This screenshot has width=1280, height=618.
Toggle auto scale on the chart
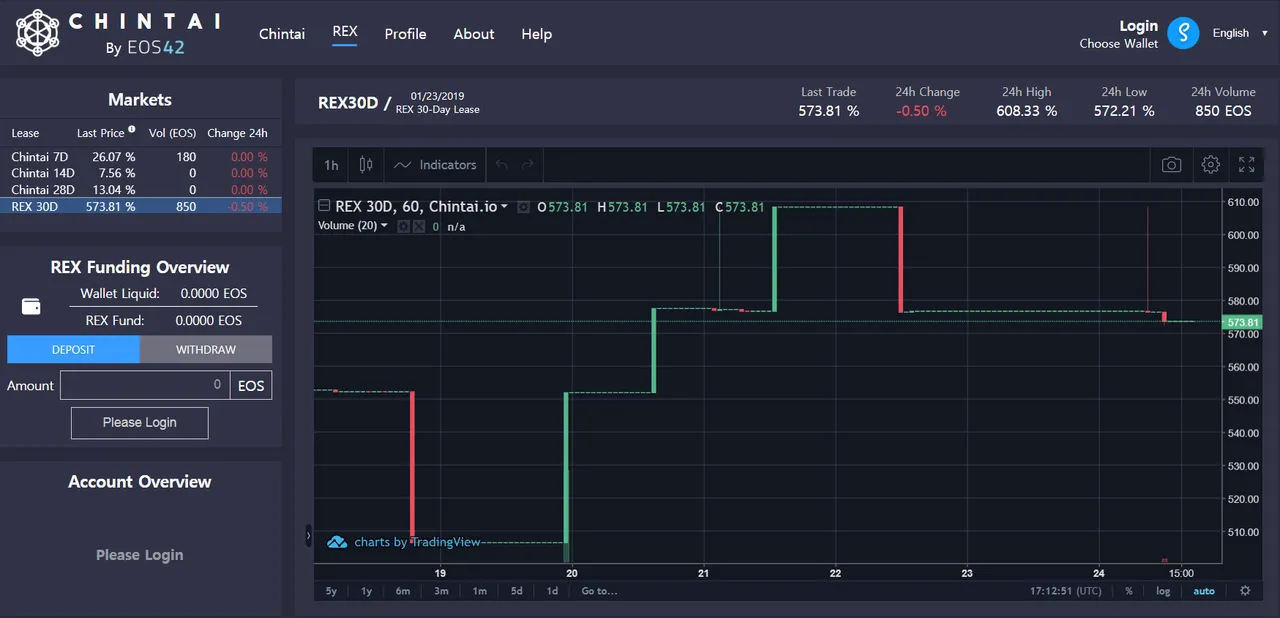1204,591
